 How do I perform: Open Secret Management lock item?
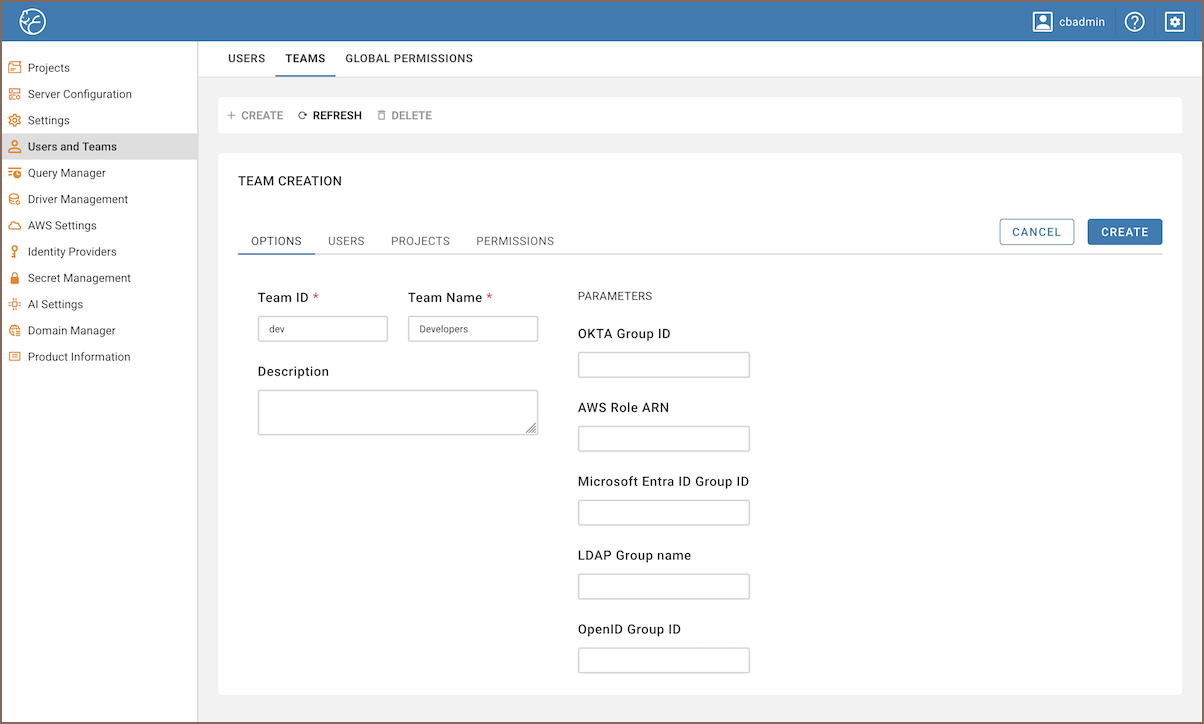[x=78, y=278]
